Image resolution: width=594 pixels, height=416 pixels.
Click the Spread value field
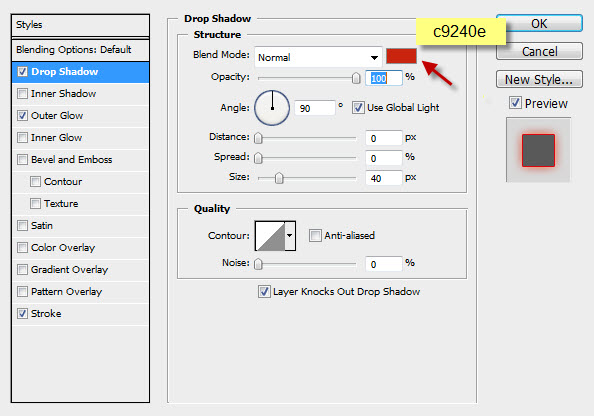tap(383, 158)
